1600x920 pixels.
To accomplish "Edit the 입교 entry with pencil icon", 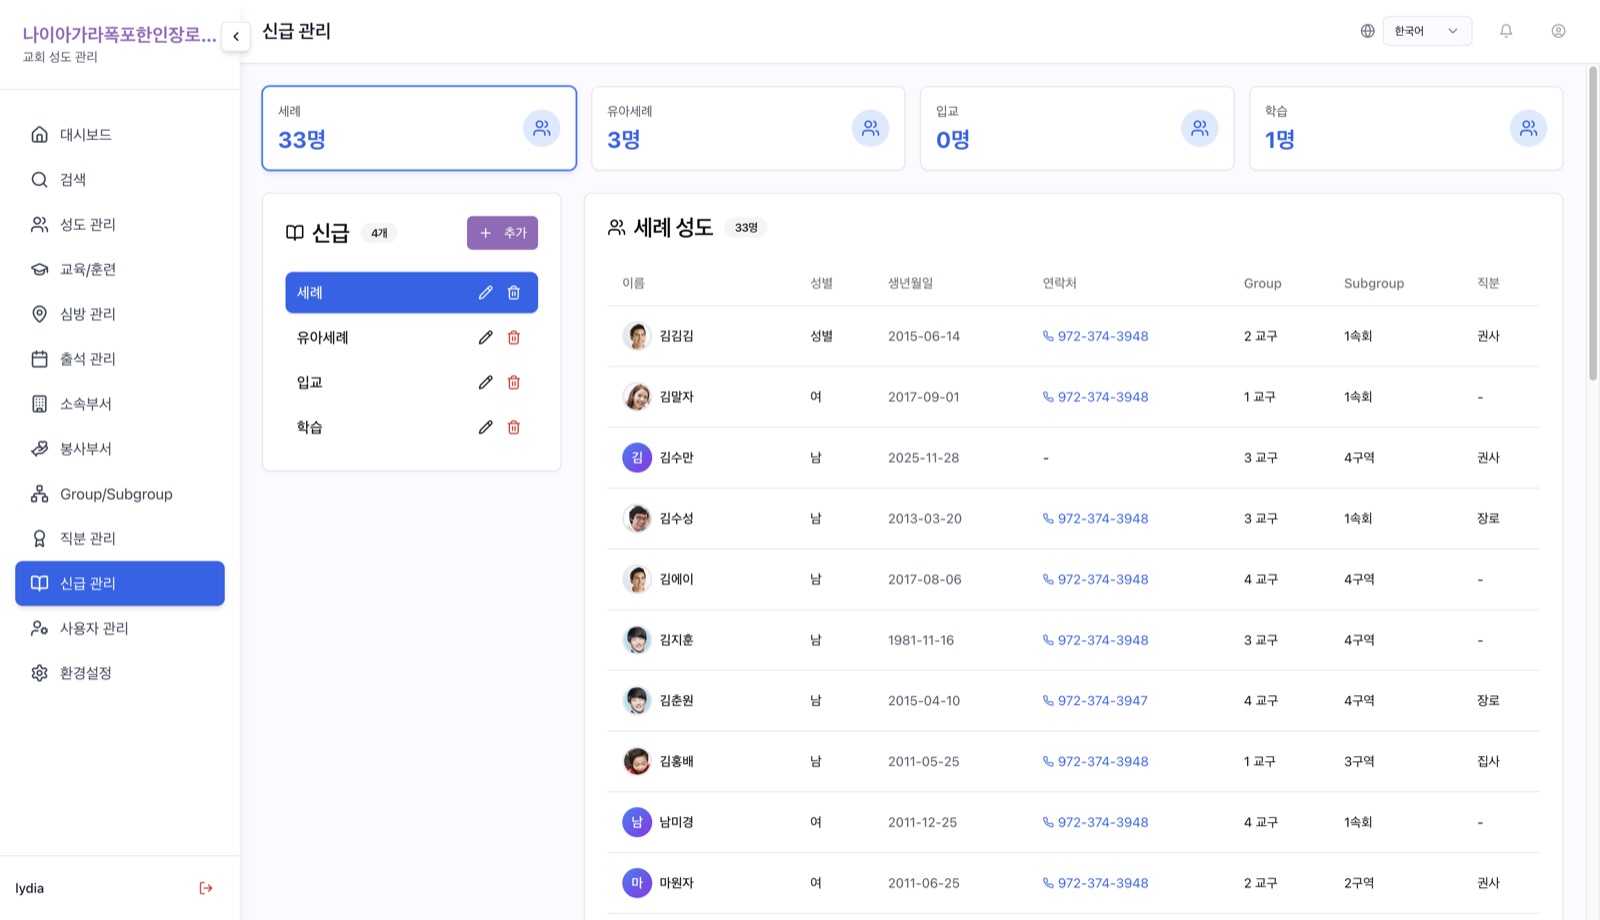I will tap(485, 382).
